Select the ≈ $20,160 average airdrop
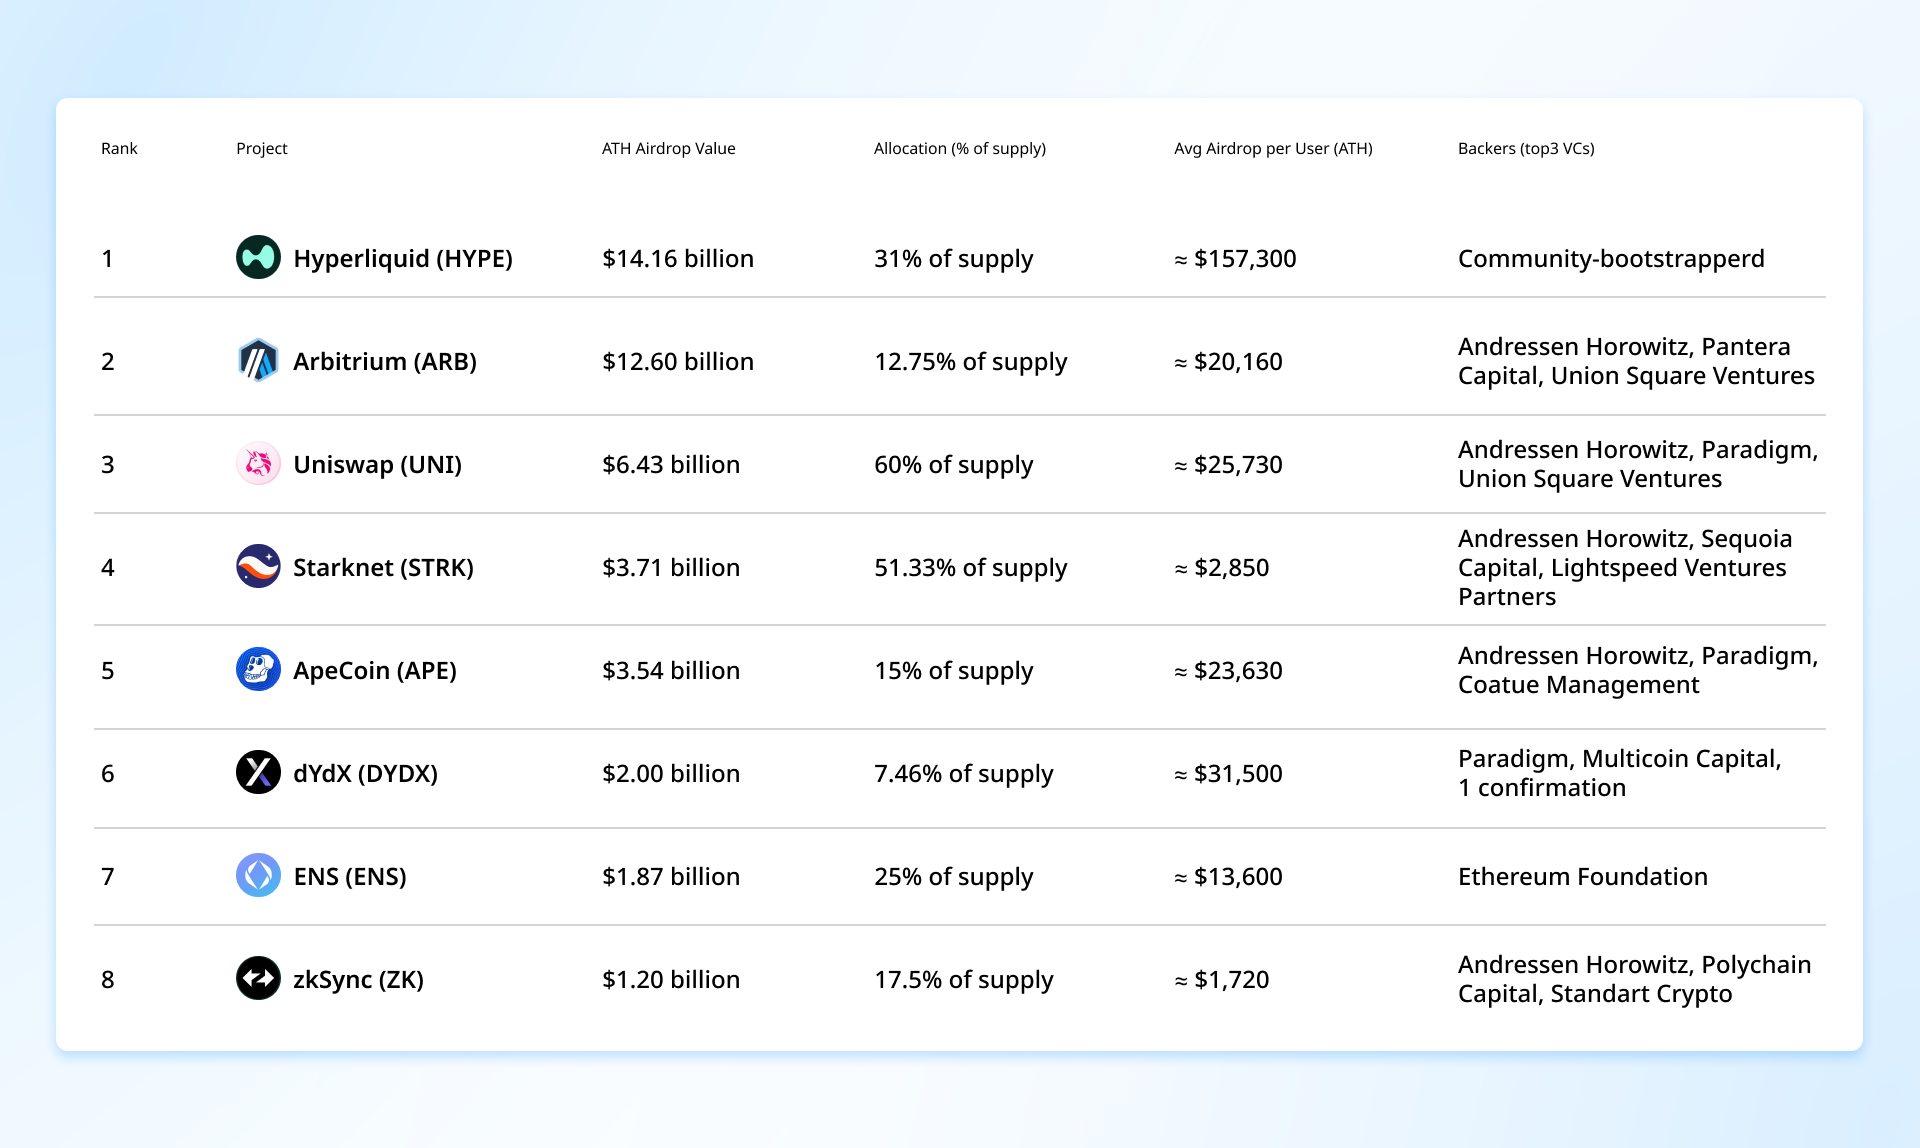The image size is (1920, 1148). click(1228, 362)
